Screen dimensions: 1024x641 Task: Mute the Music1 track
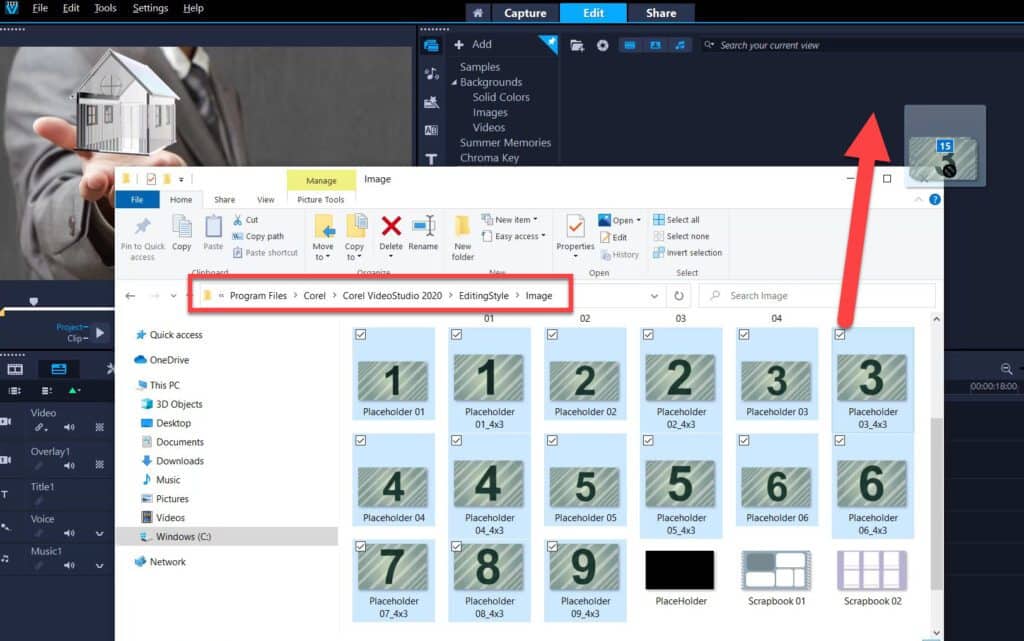click(x=69, y=565)
